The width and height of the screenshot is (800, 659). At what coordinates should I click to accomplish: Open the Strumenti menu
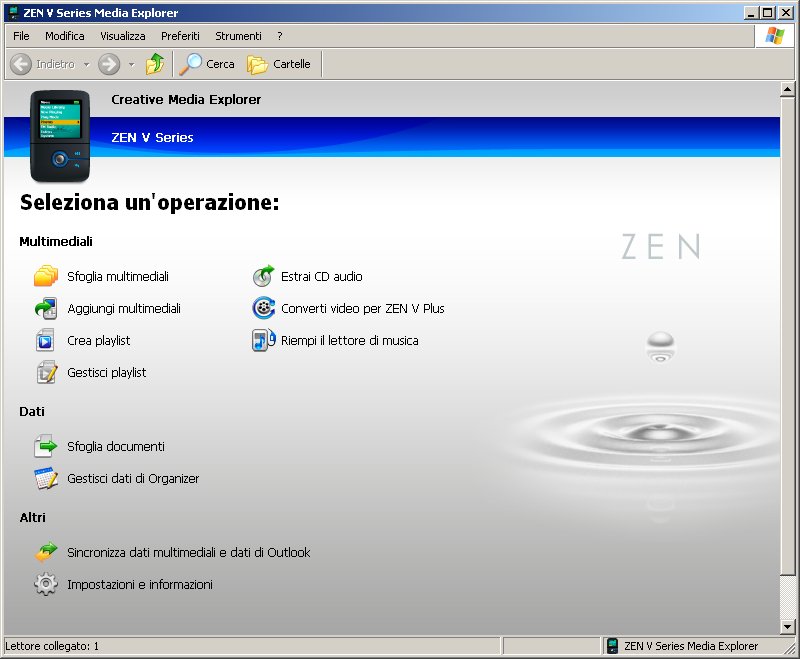[x=238, y=36]
